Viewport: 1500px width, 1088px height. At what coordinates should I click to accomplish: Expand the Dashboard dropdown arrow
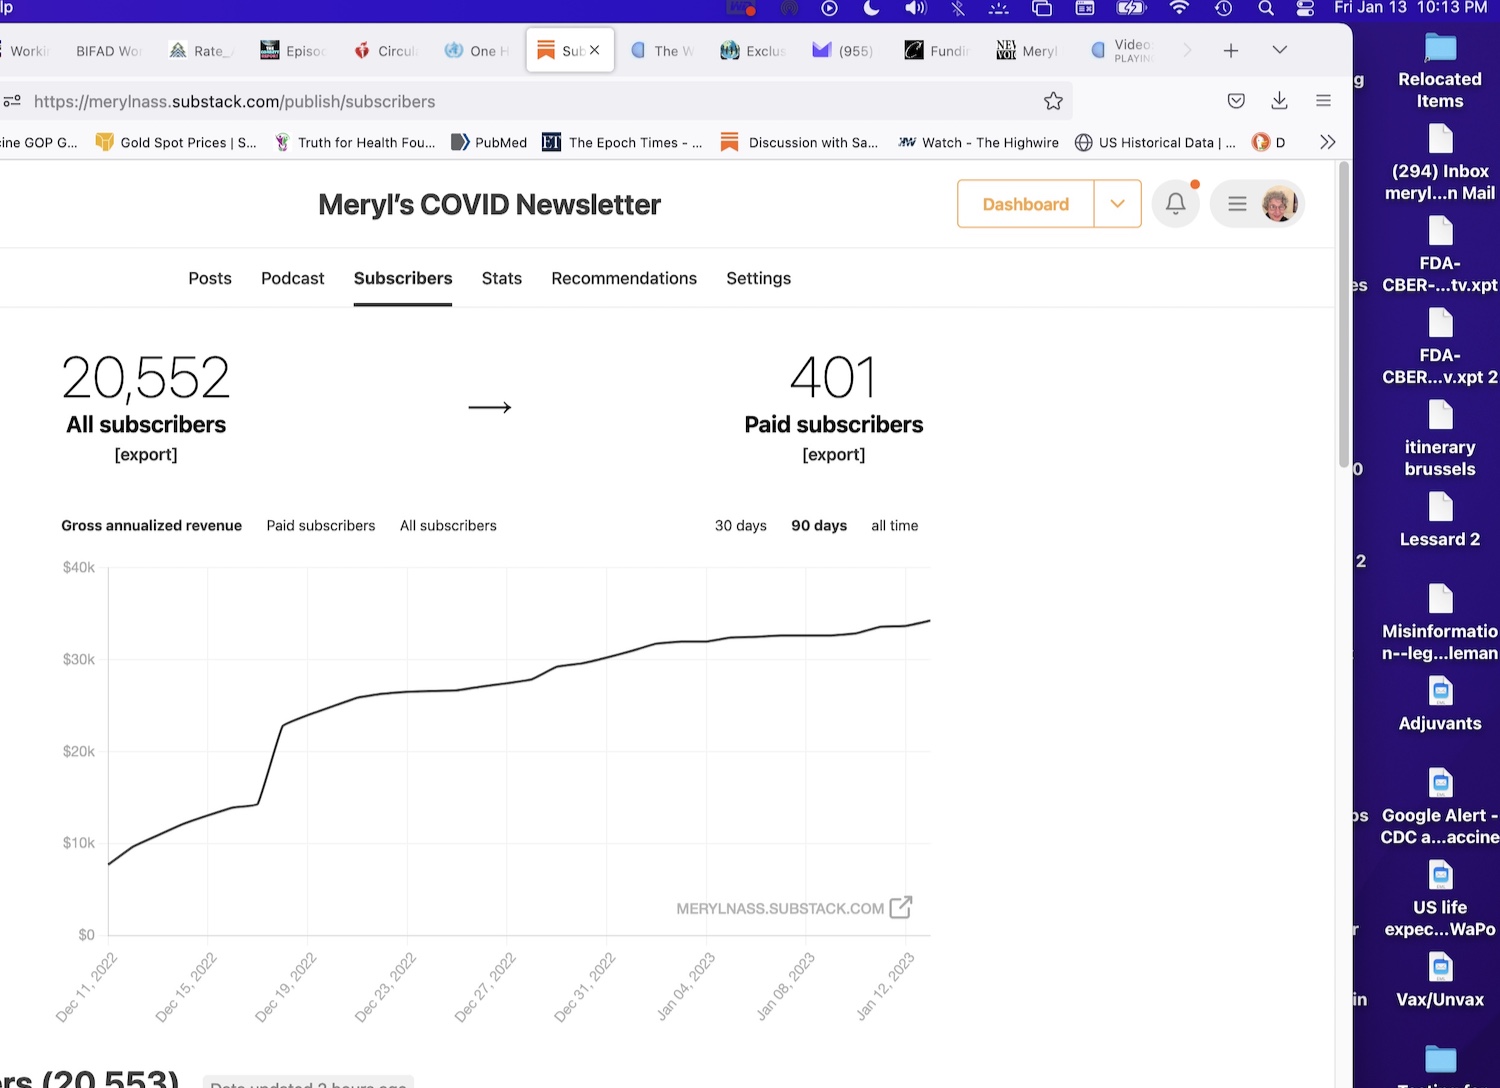click(1117, 204)
